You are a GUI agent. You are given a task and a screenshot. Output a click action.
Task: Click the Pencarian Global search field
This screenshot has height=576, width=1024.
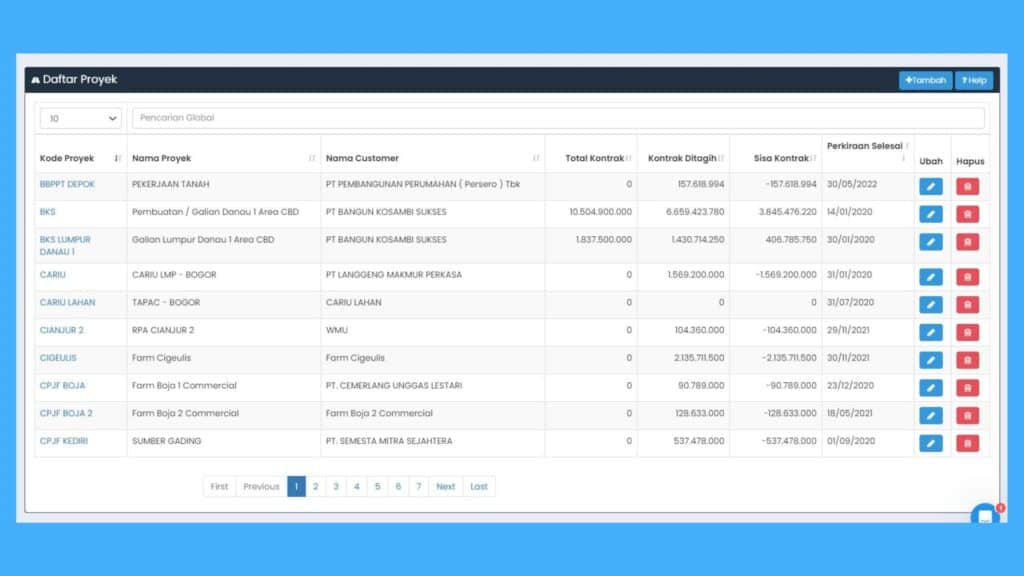coord(557,118)
